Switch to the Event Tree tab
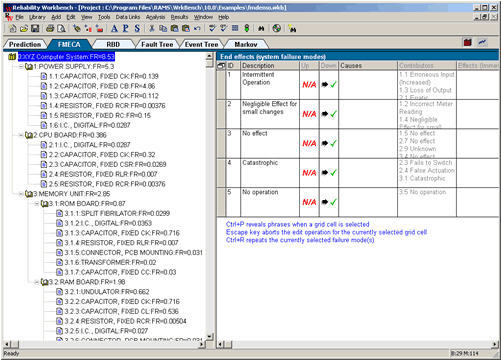This screenshot has width=501, height=361. coord(201,44)
